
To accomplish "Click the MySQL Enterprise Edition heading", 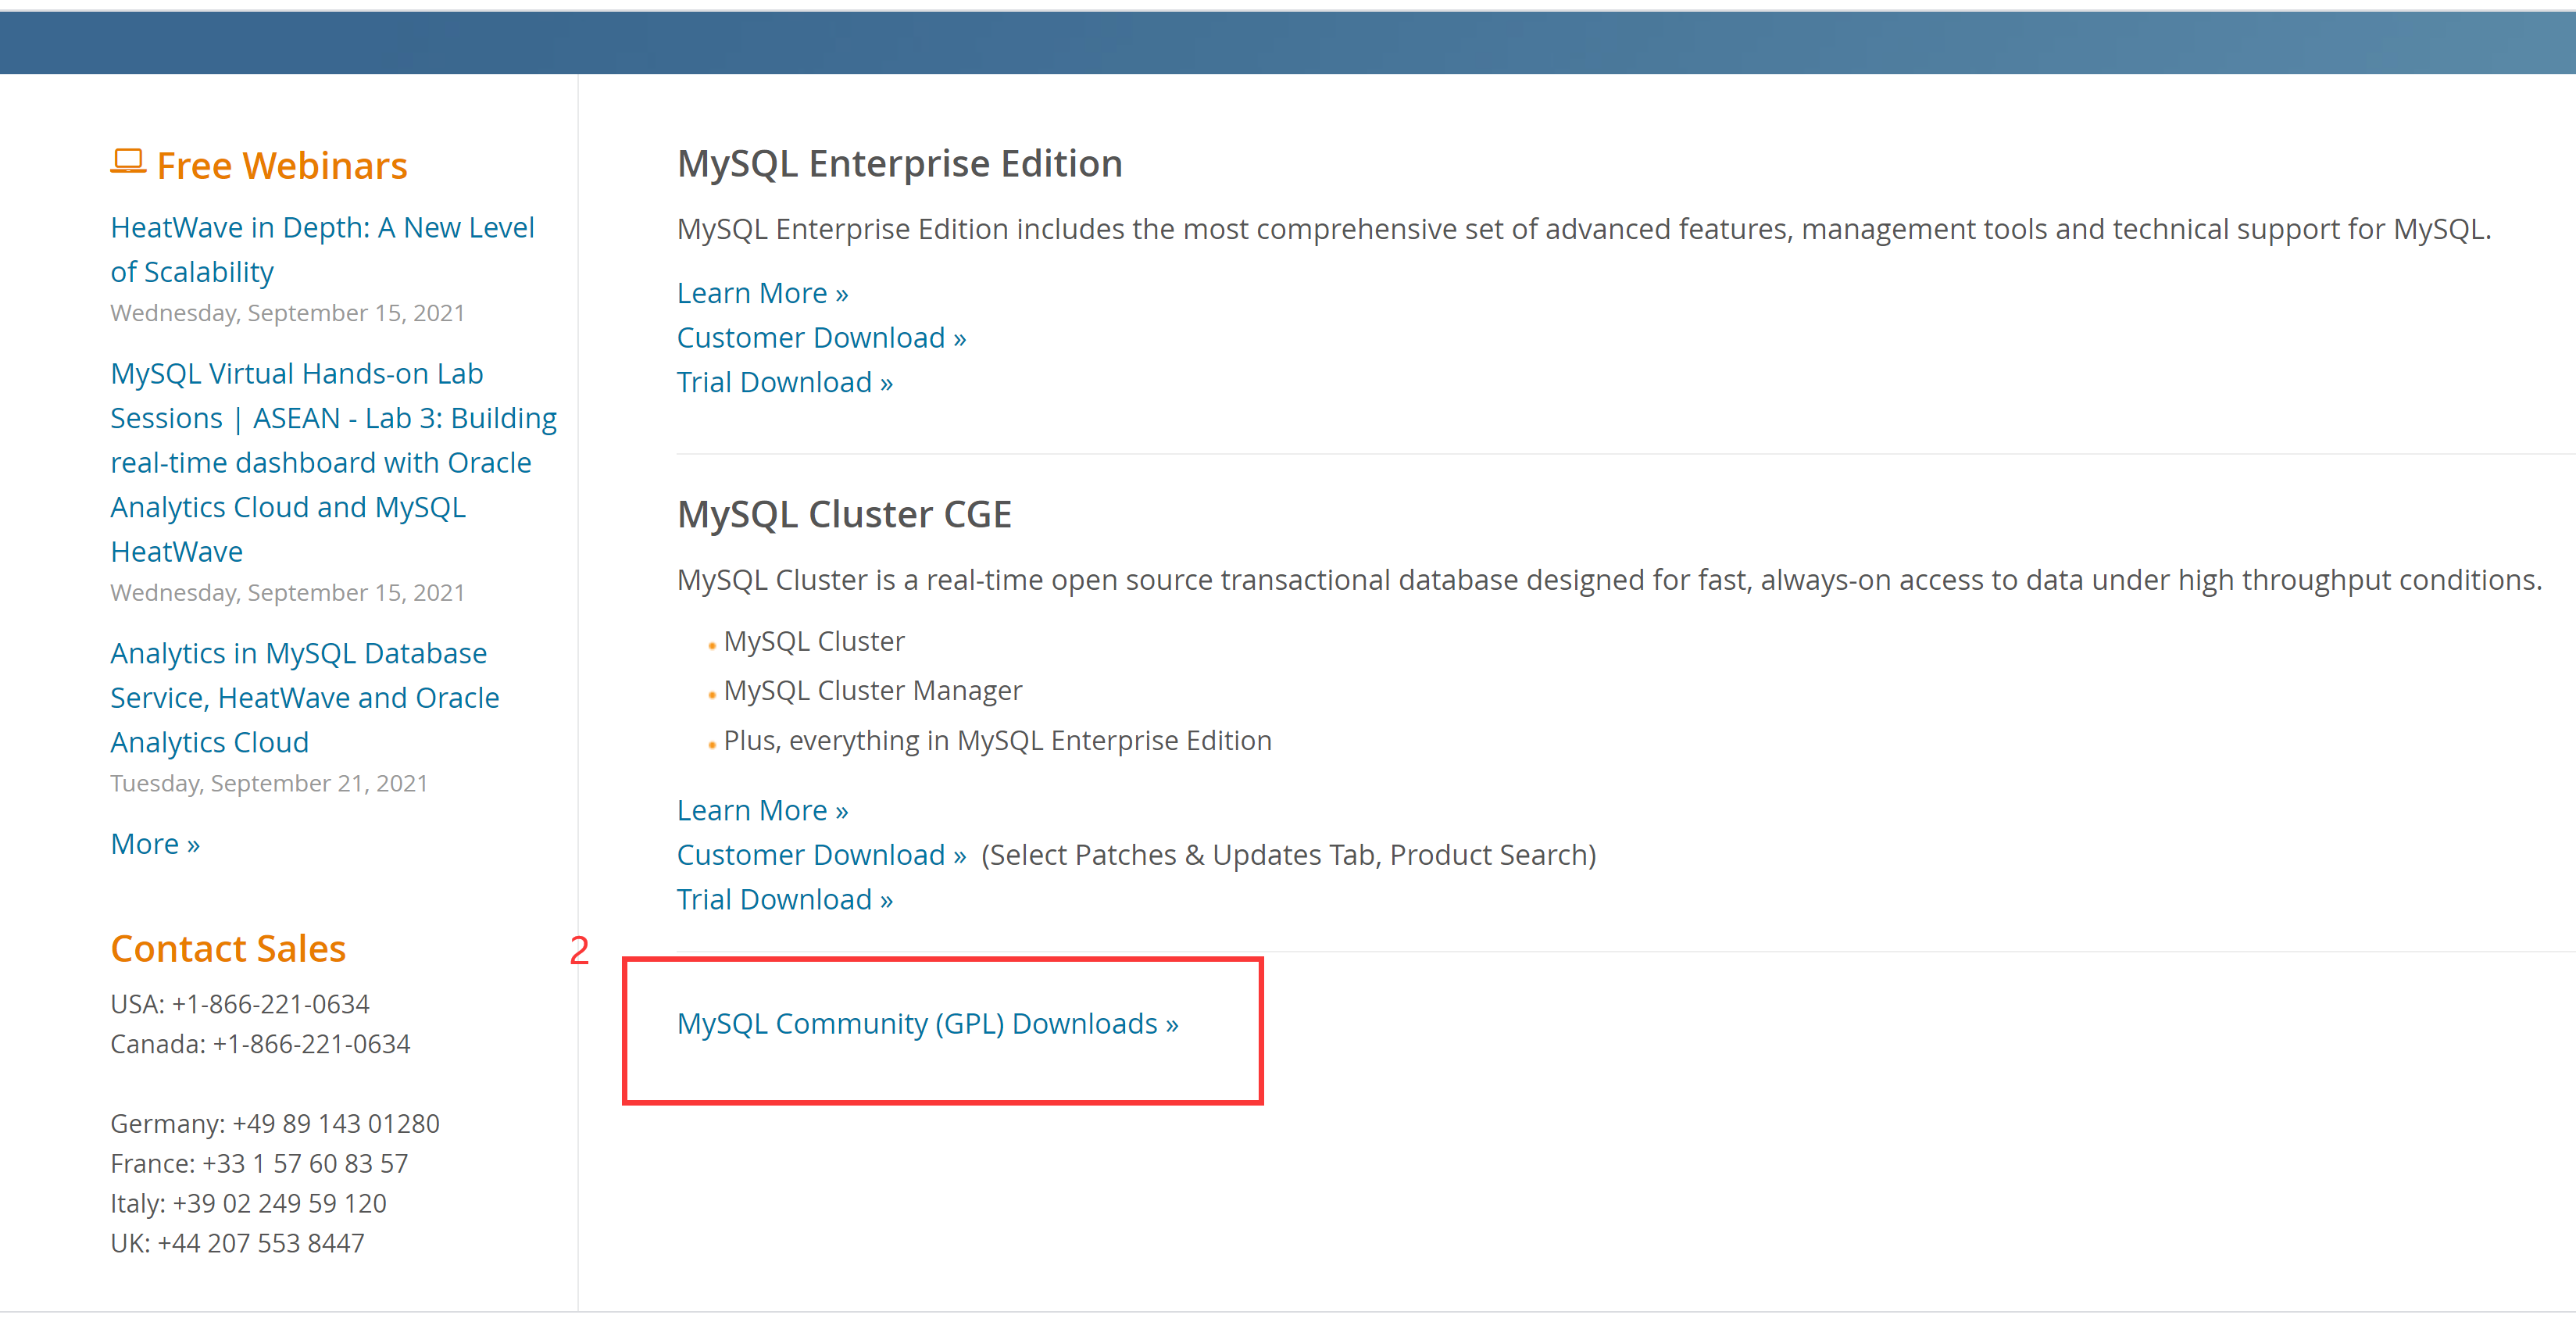I will 899,164.
